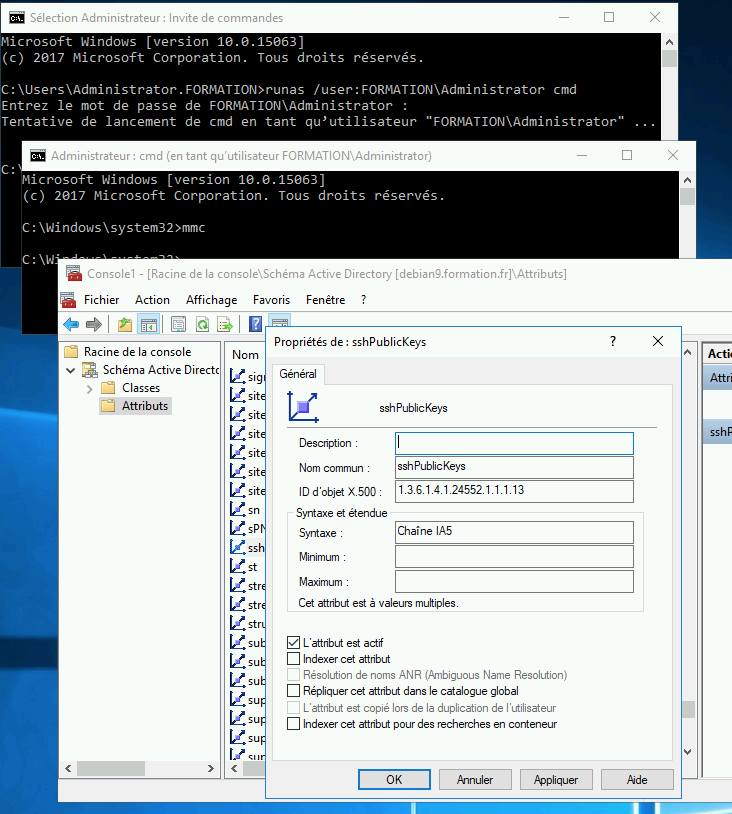
Task: Close the Propriétés de sshPublicKeys dialog
Action: click(x=658, y=341)
